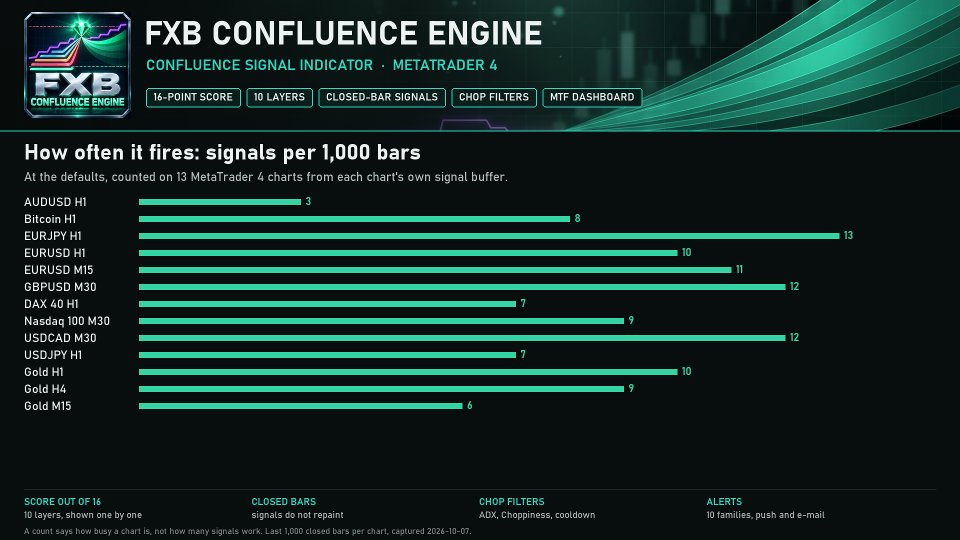
Task: Click the 'At the defaults' description line
Action: [266, 177]
